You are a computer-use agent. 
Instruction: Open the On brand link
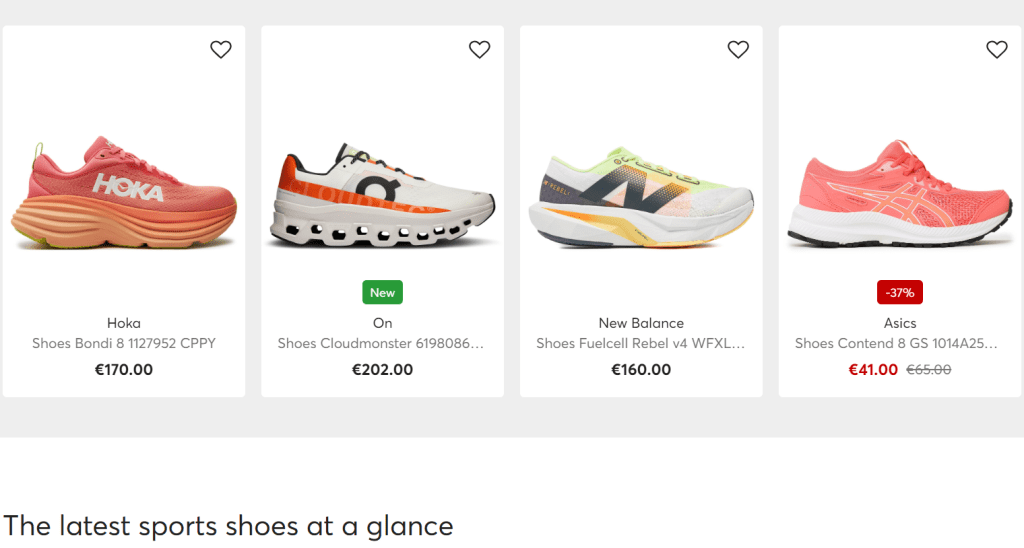point(383,323)
